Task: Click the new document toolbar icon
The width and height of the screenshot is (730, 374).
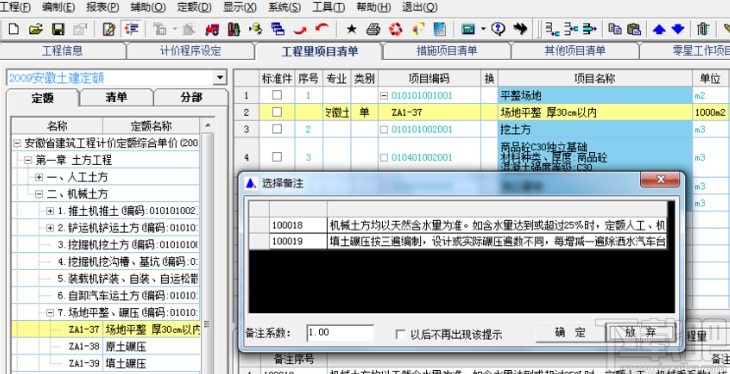Action: [14, 29]
